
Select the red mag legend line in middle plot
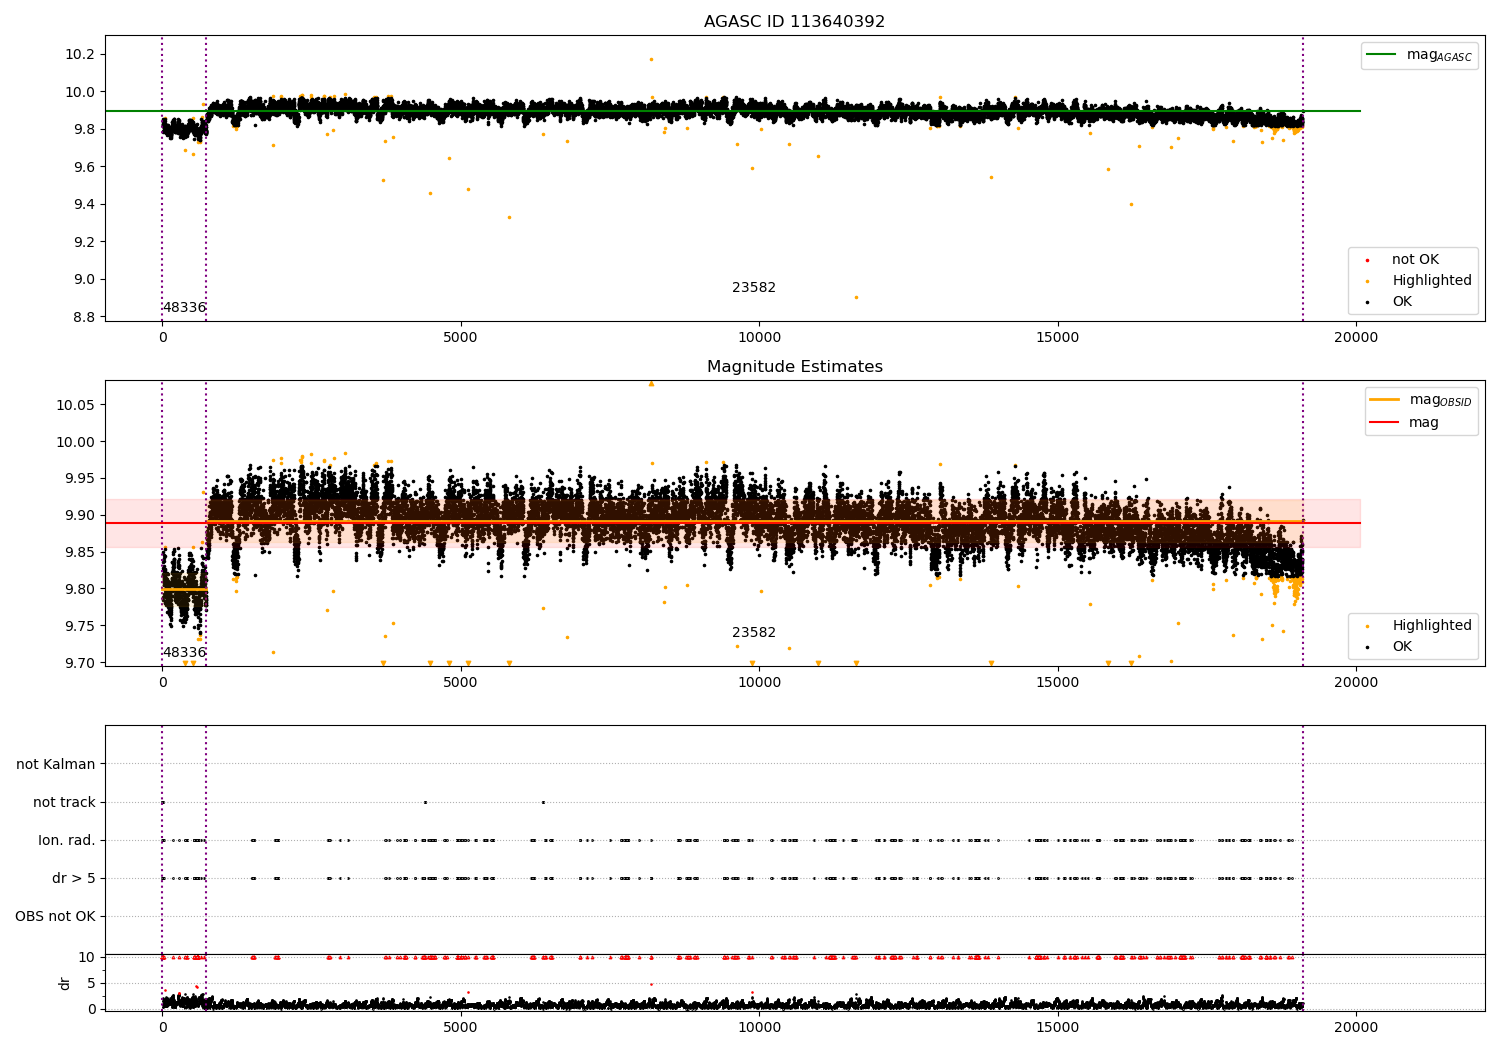(x=1385, y=423)
